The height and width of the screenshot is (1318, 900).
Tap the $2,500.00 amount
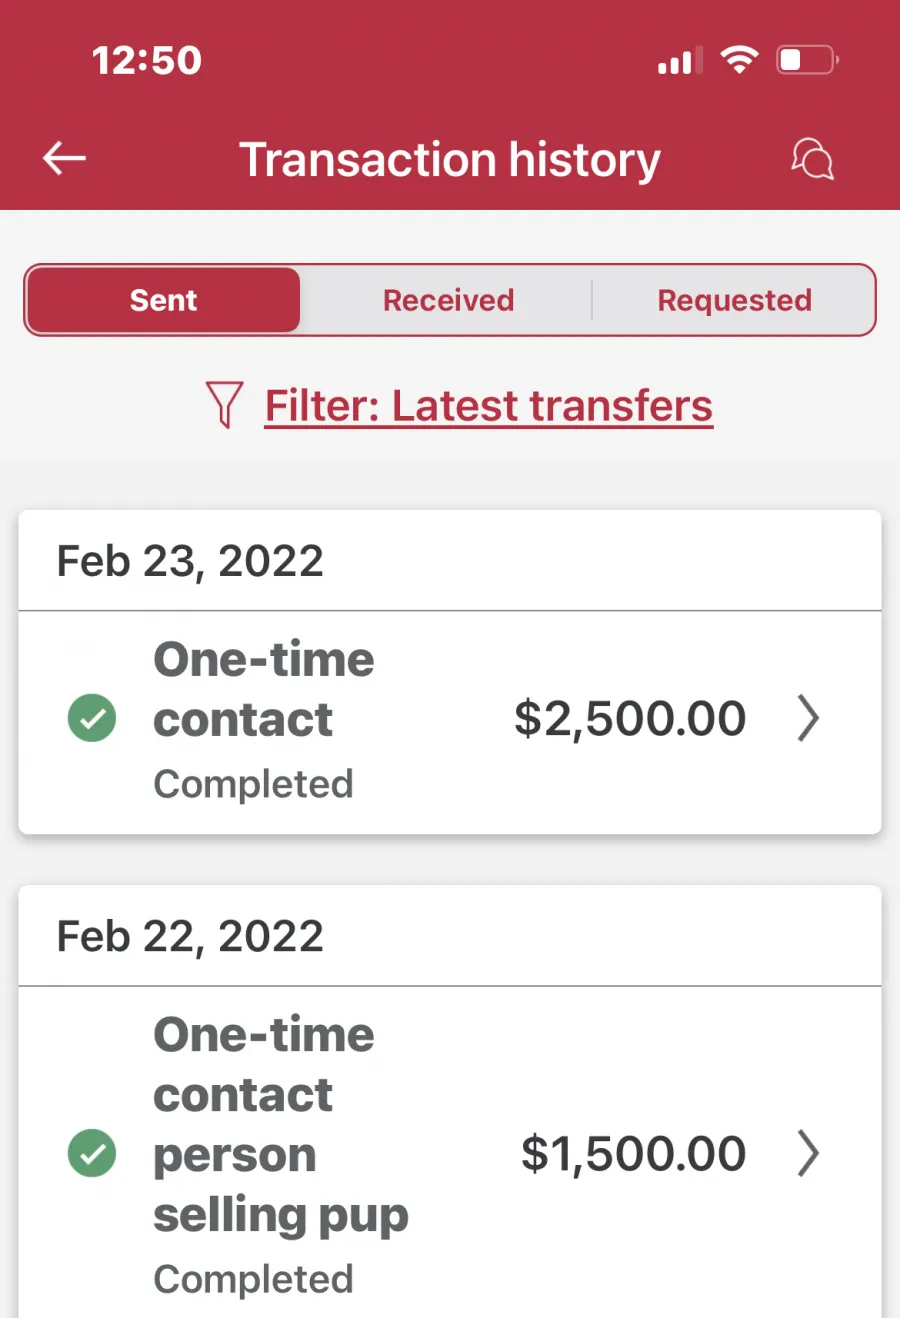tap(630, 718)
